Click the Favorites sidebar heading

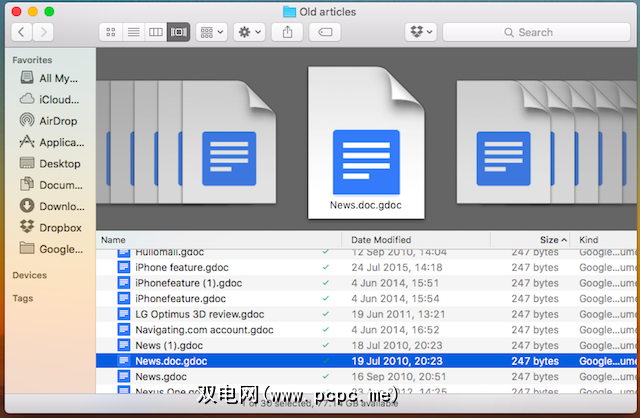pos(32,60)
